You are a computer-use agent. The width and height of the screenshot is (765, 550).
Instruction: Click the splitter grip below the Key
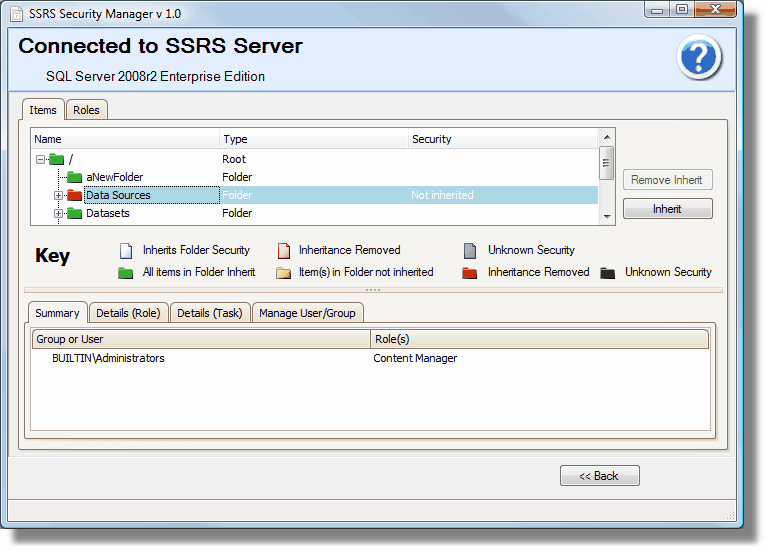373,290
